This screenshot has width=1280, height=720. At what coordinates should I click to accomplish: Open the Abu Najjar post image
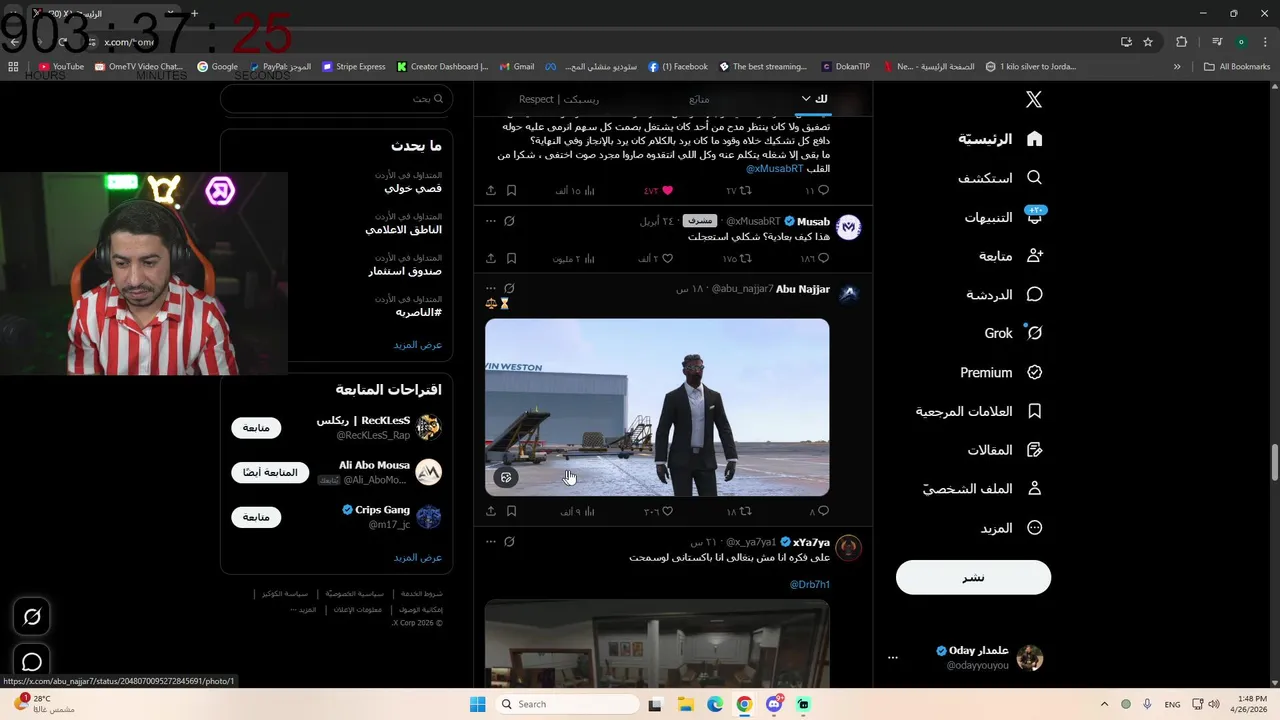(657, 407)
